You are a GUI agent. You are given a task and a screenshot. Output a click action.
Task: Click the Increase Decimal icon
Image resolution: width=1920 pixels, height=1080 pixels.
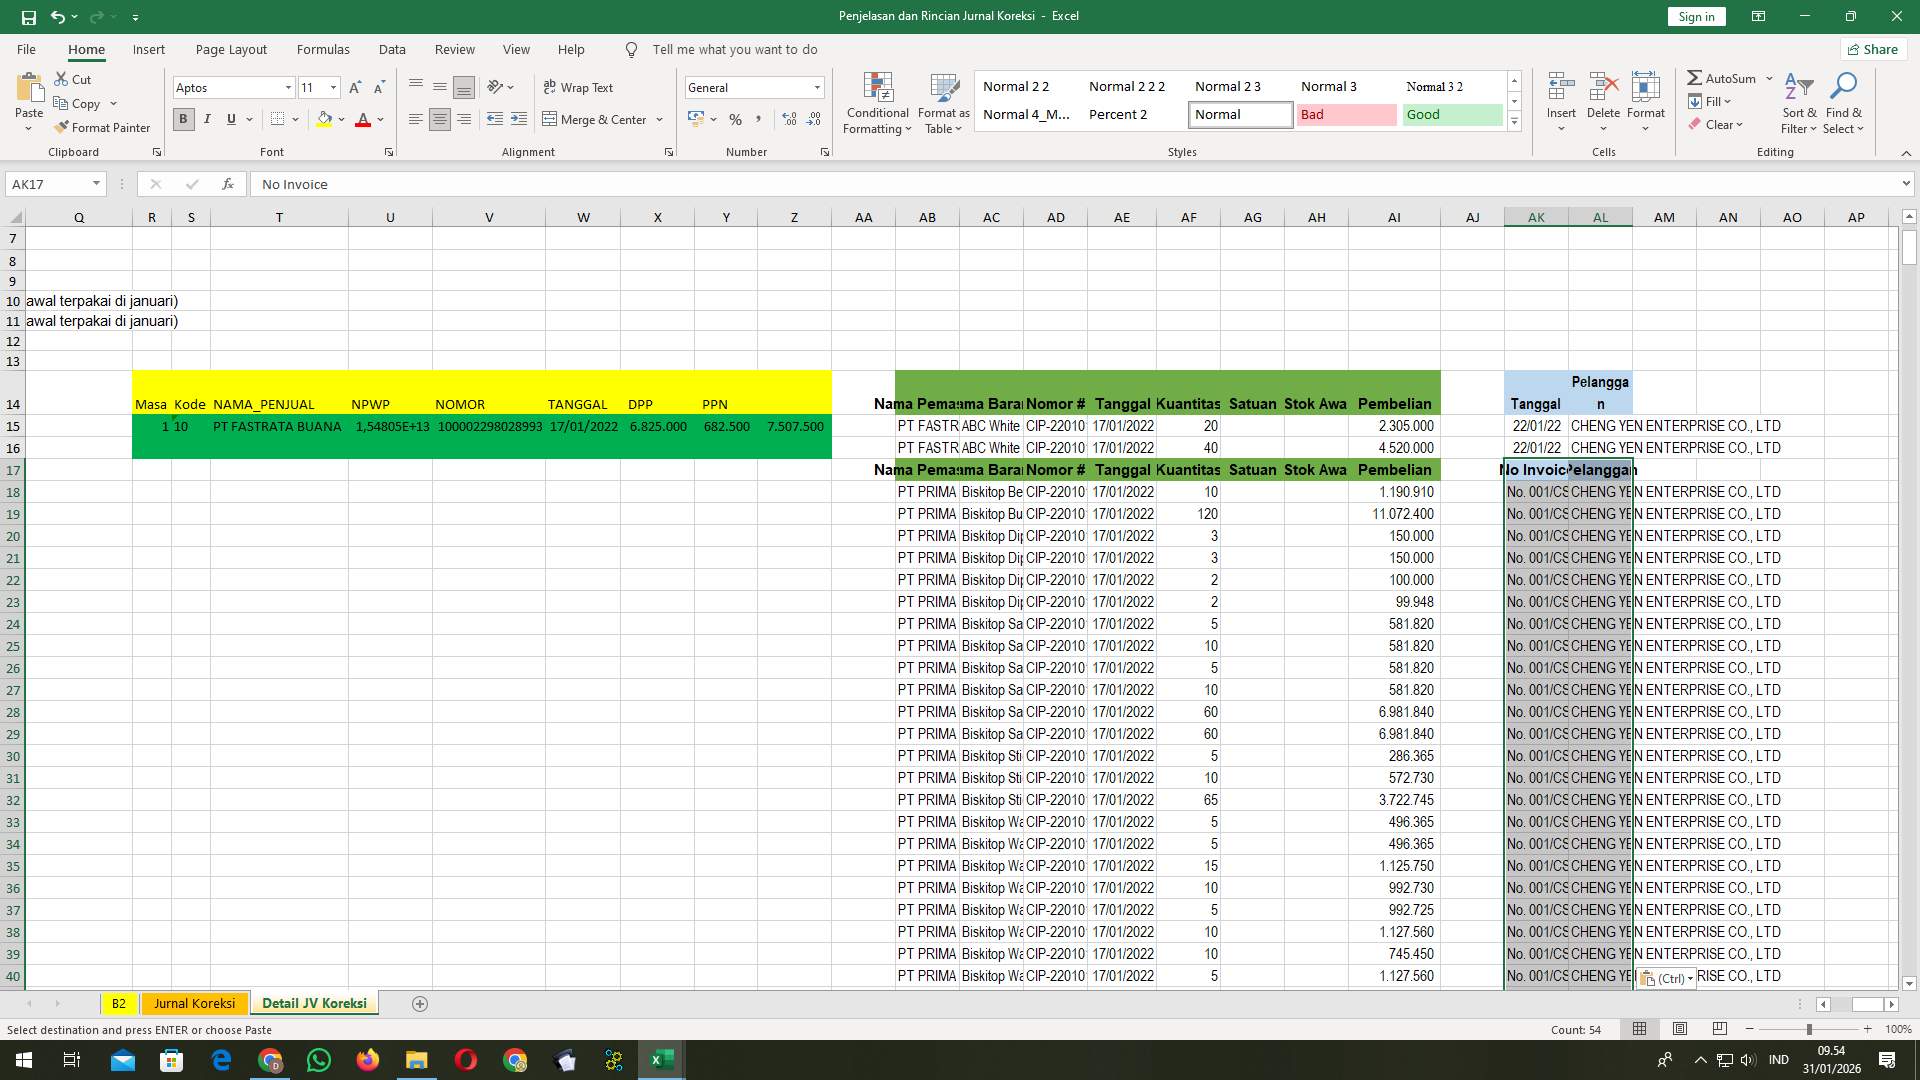789,119
